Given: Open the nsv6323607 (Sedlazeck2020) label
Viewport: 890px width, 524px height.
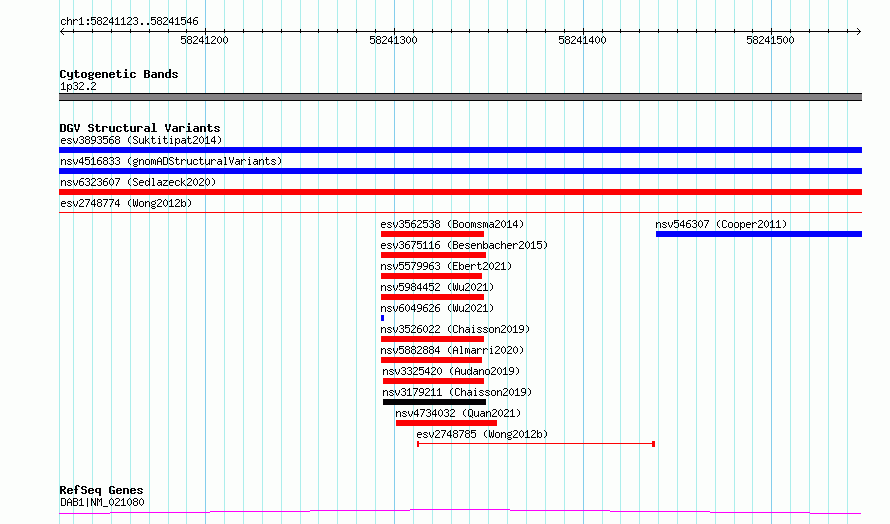Looking at the screenshot, I should coord(138,182).
